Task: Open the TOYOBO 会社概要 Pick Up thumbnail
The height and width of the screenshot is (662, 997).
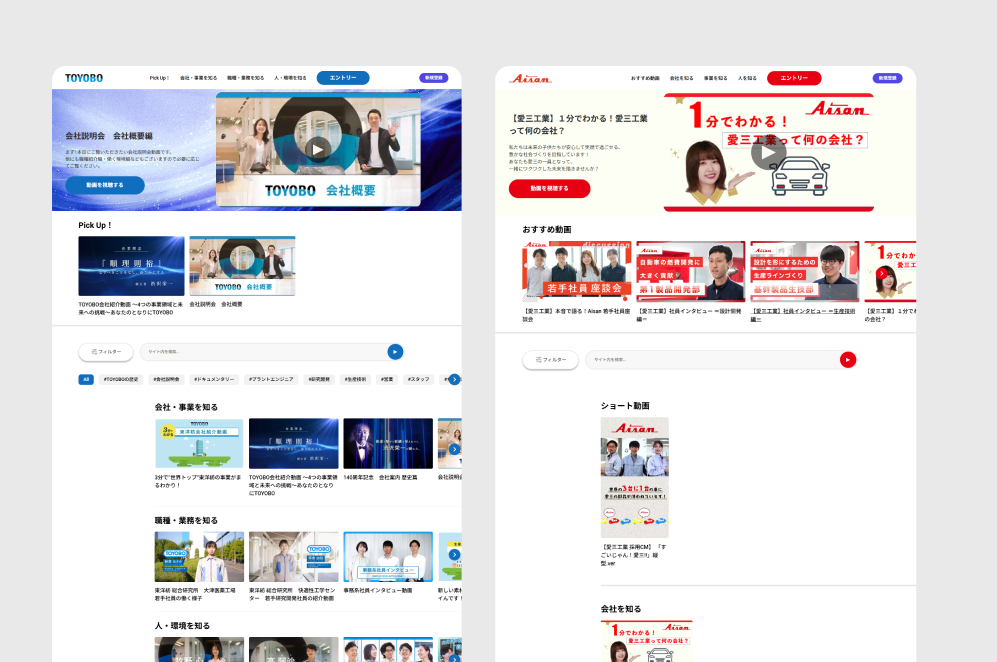Action: click(242, 266)
